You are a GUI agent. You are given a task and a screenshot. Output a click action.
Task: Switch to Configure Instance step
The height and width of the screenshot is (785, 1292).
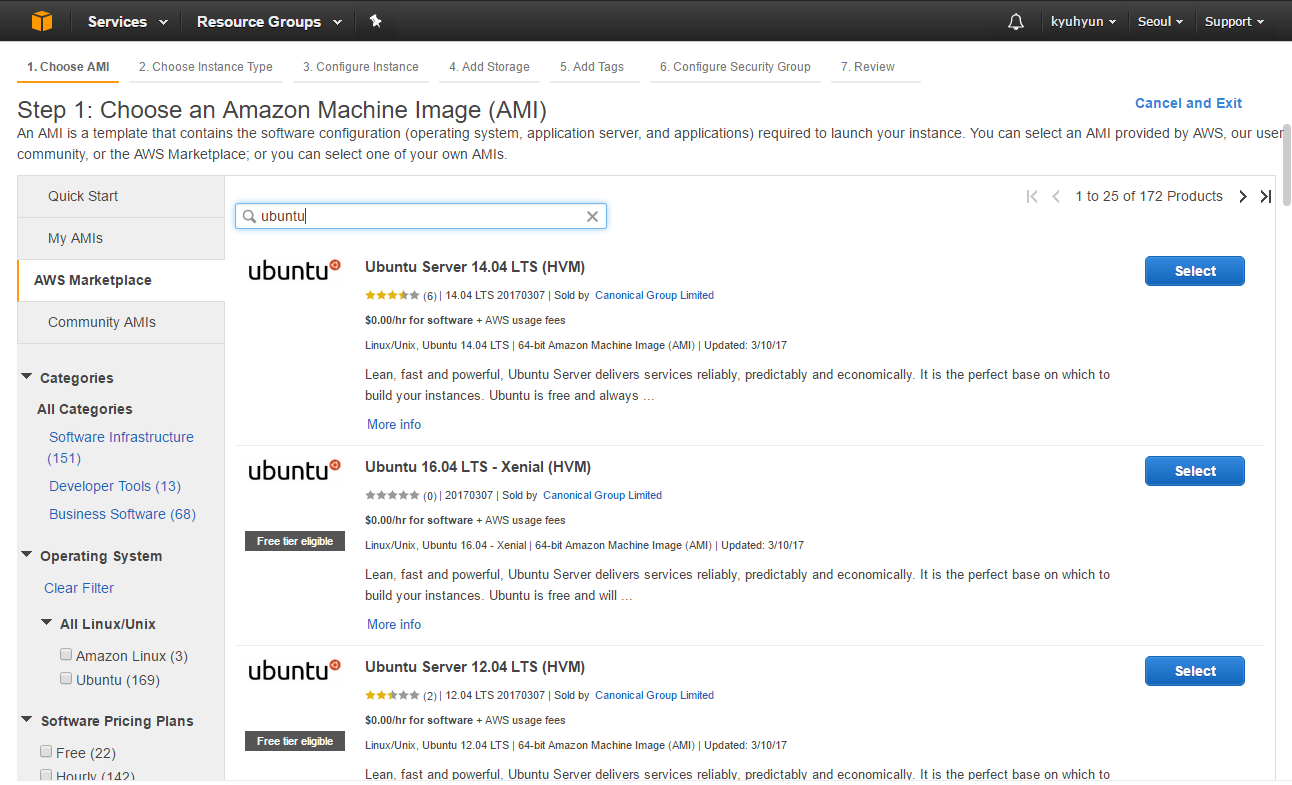pyautogui.click(x=361, y=67)
